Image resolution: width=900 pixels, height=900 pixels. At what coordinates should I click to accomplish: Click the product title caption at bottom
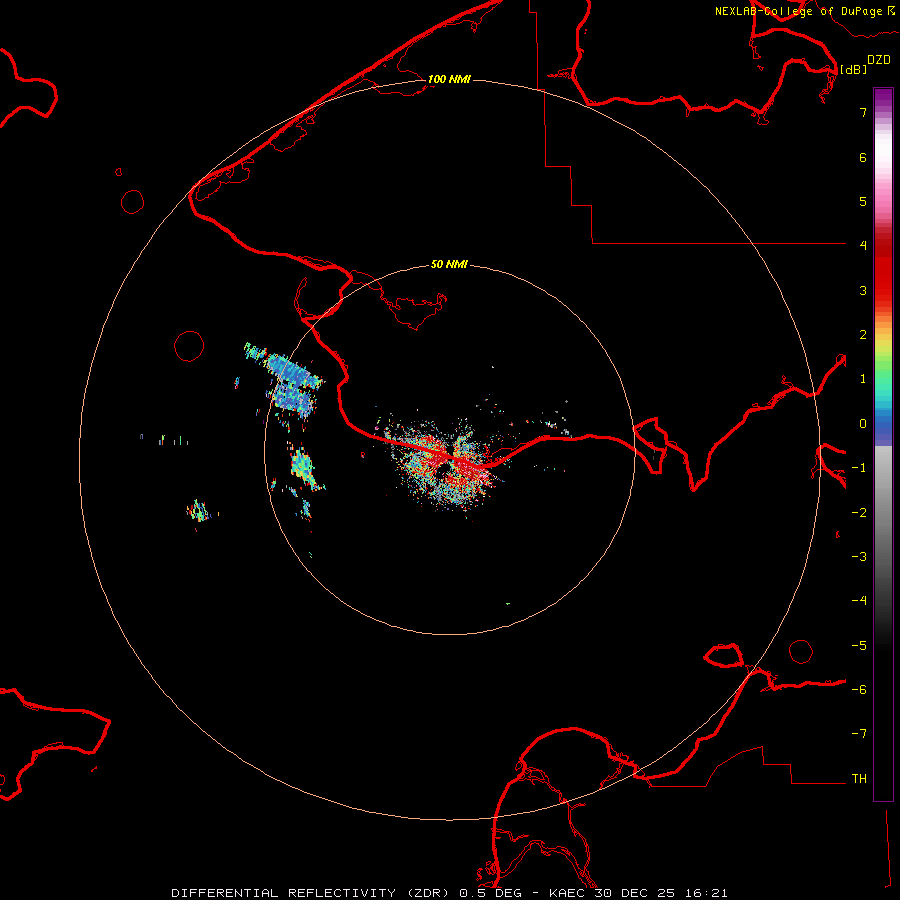449,893
